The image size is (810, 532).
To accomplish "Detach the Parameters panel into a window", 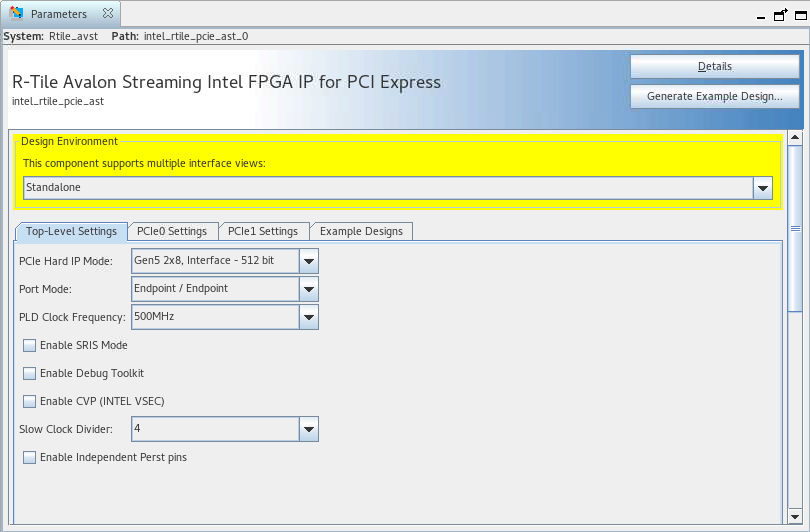I will [780, 14].
